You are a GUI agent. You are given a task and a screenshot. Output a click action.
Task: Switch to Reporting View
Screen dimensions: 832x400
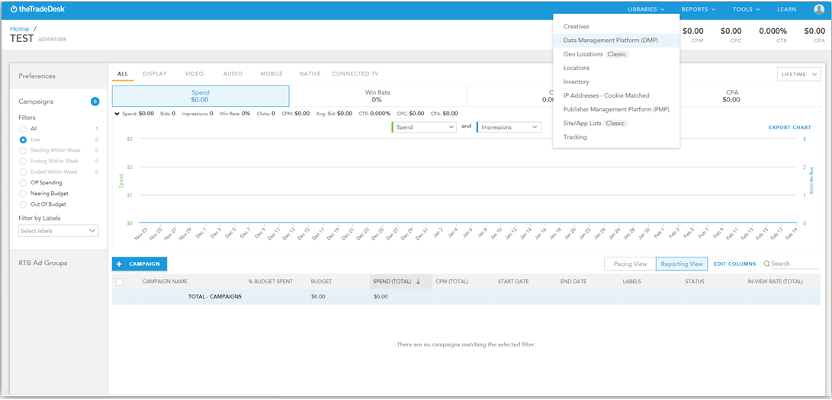(682, 264)
